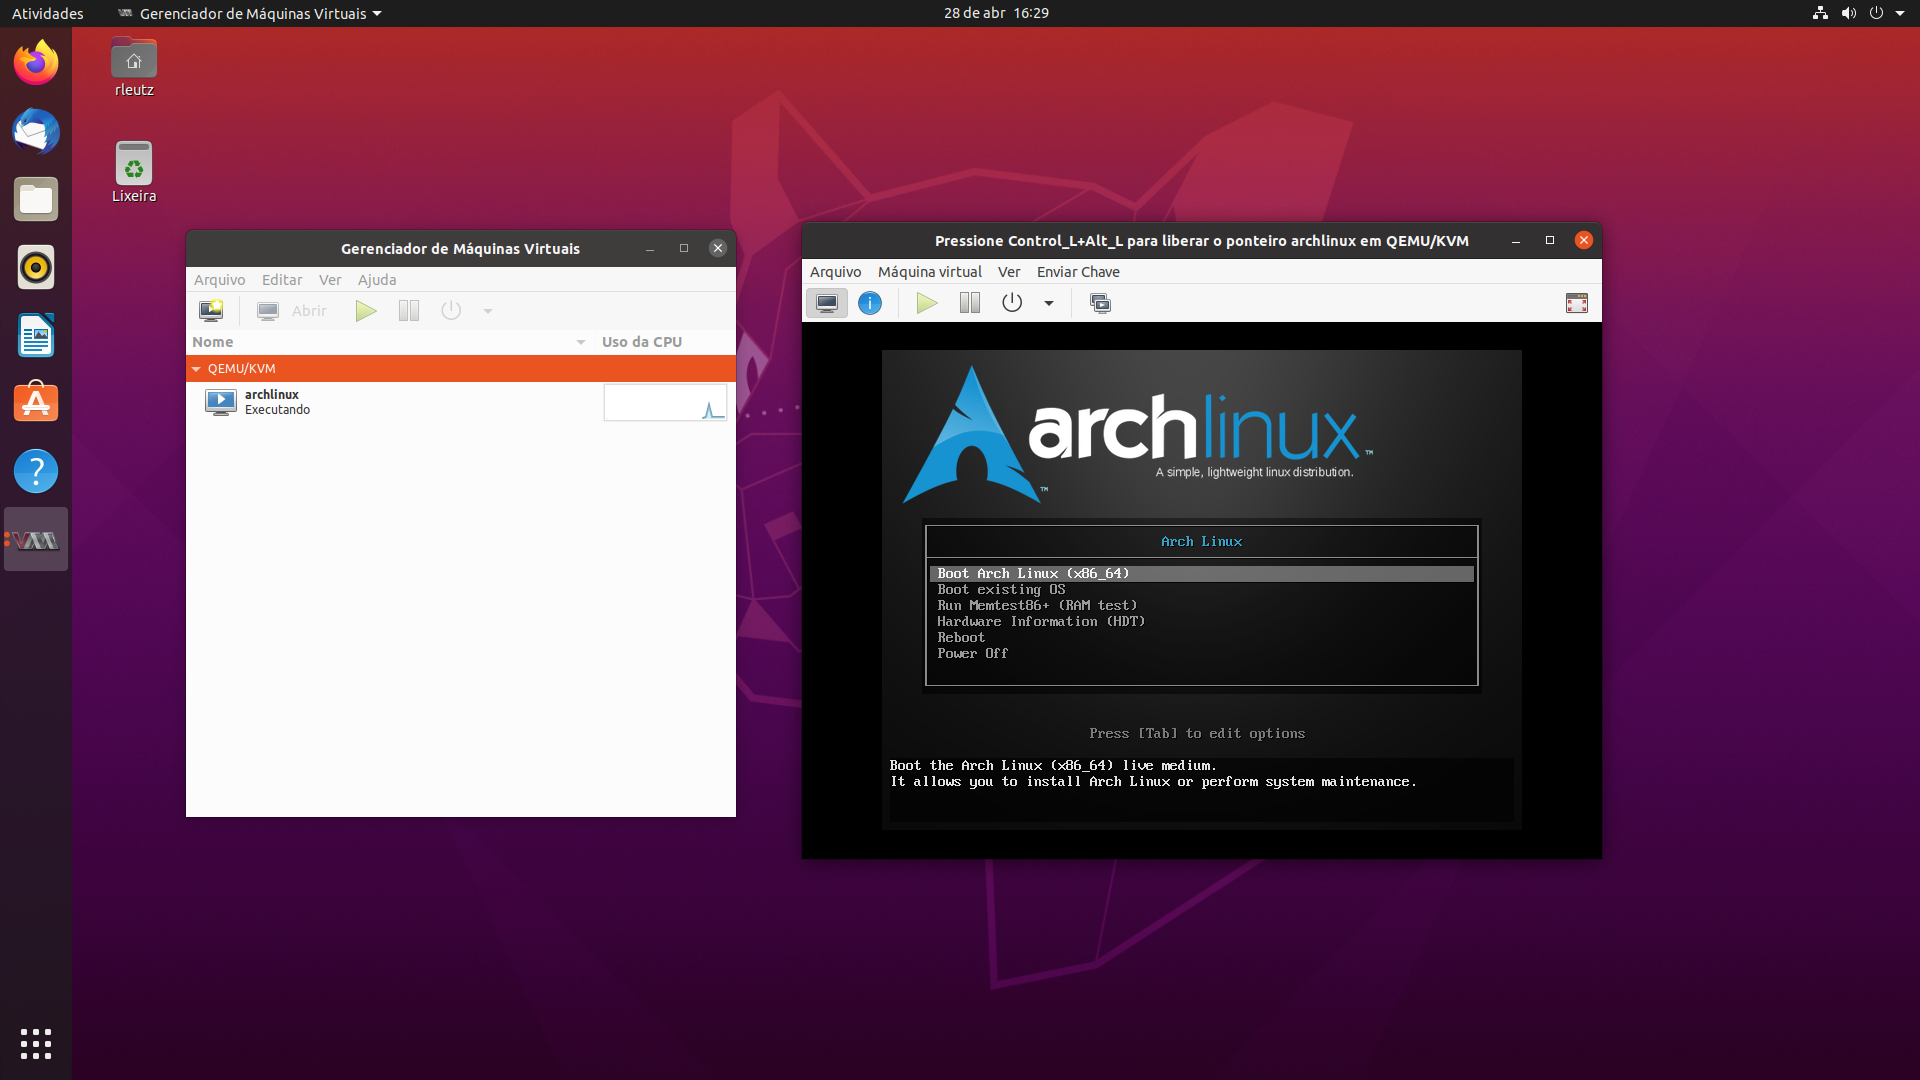Open Editar menu in Manager window
1920x1080 pixels.
(x=282, y=280)
